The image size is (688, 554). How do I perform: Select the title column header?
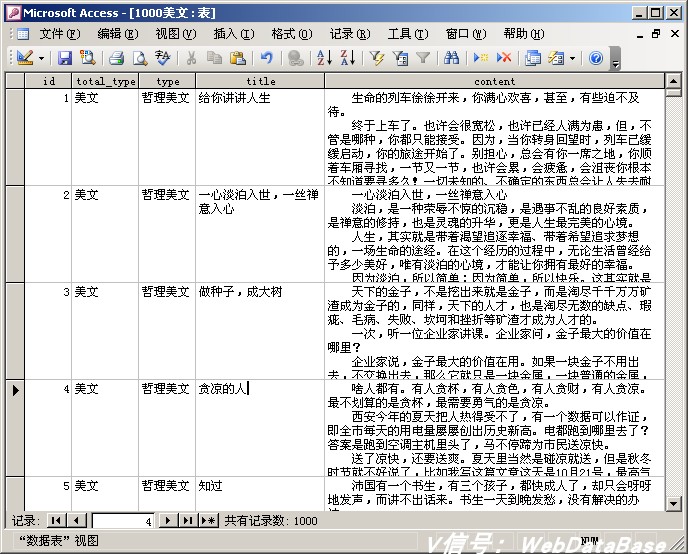pos(261,81)
